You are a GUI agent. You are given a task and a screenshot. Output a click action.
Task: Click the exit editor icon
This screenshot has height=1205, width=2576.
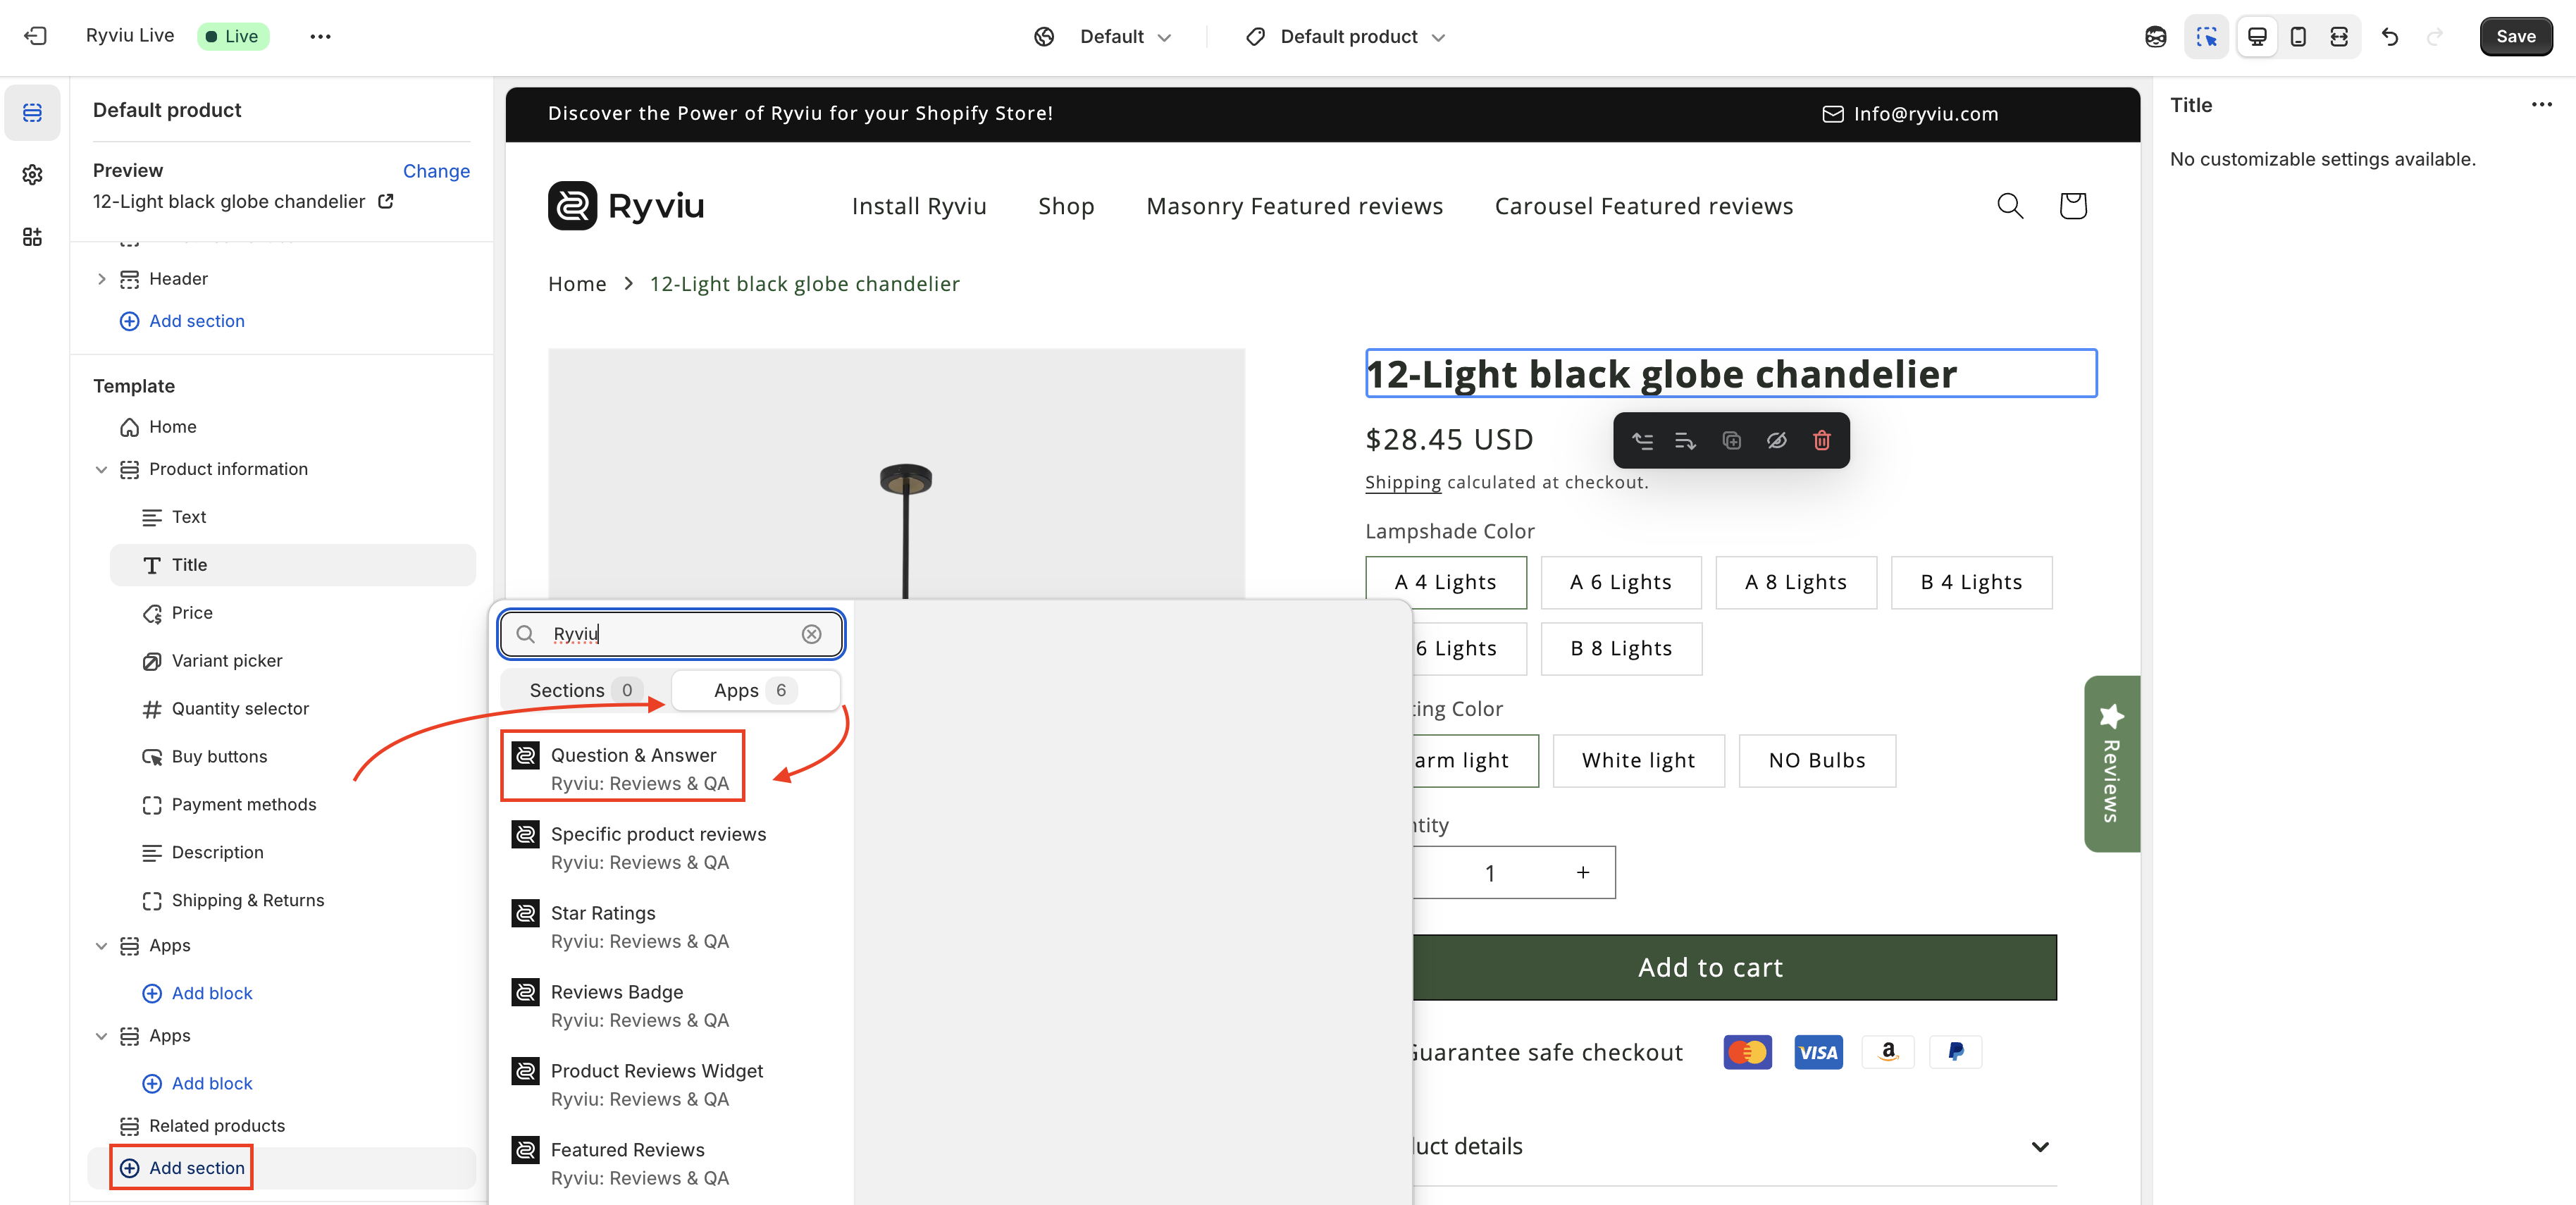(35, 36)
